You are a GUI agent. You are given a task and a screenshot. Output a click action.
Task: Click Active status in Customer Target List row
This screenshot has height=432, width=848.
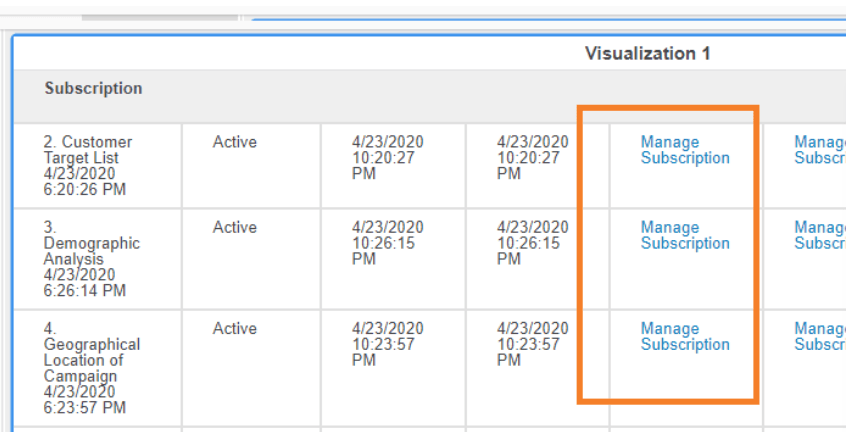(235, 143)
